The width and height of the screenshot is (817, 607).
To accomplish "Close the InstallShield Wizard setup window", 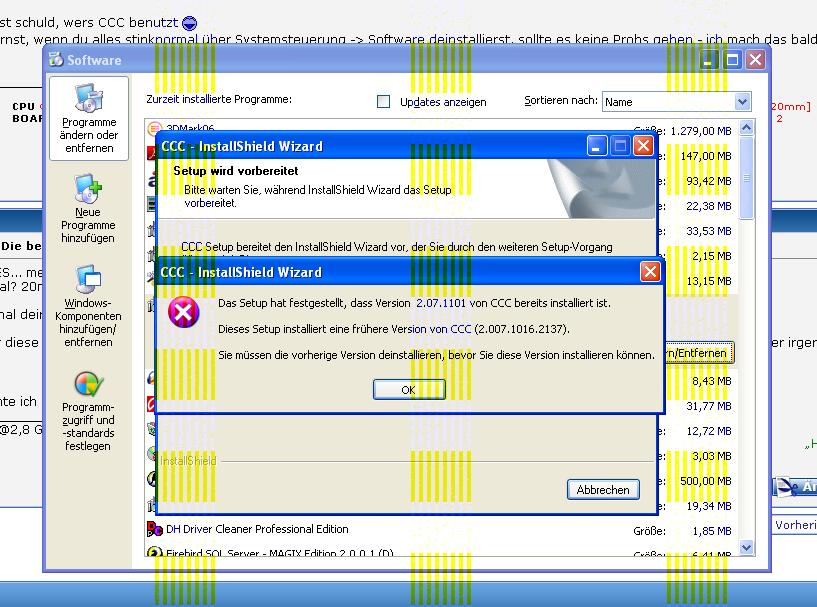I will [643, 146].
